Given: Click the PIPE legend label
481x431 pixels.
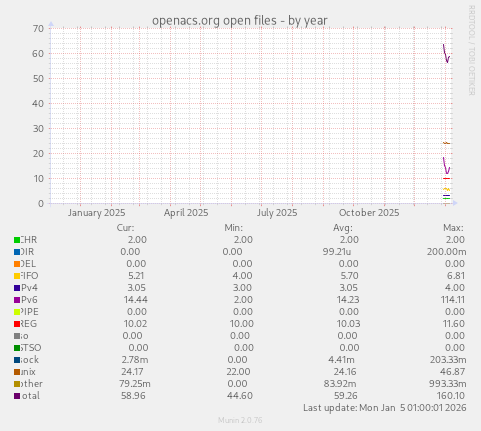Looking at the screenshot, I should click(x=29, y=312).
